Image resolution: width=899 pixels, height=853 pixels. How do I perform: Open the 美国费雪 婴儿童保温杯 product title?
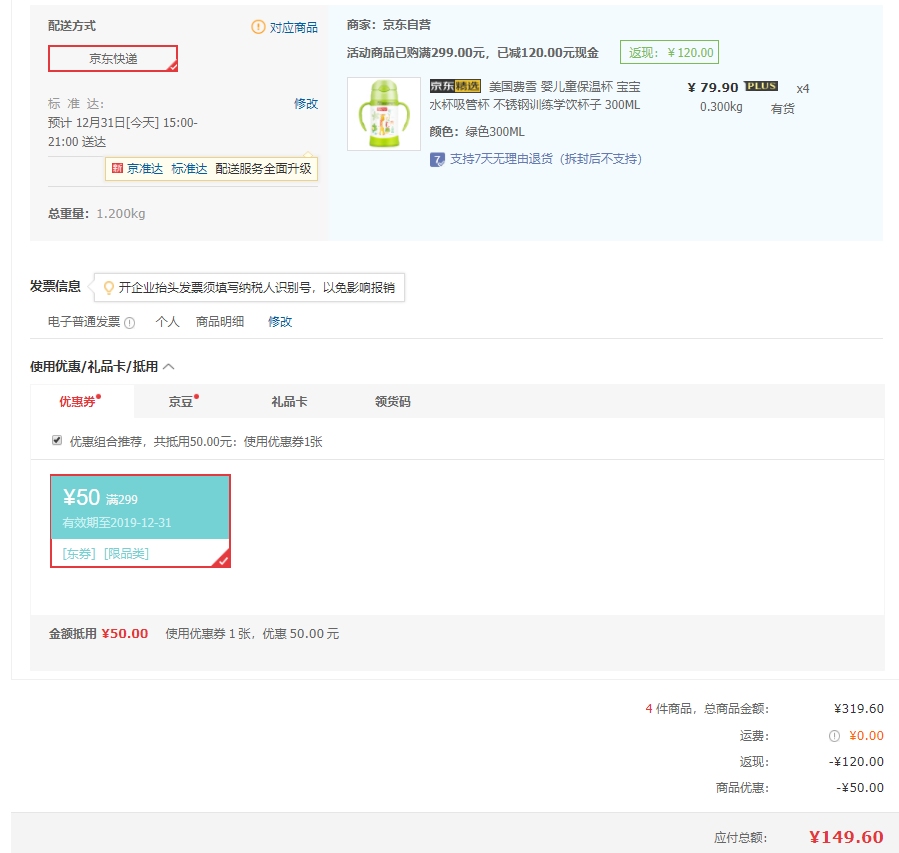point(535,96)
